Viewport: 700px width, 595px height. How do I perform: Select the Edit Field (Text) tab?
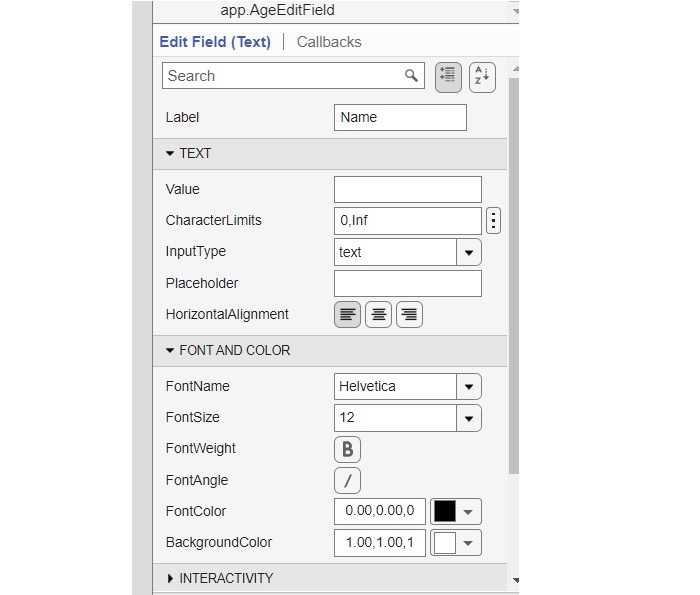215,42
